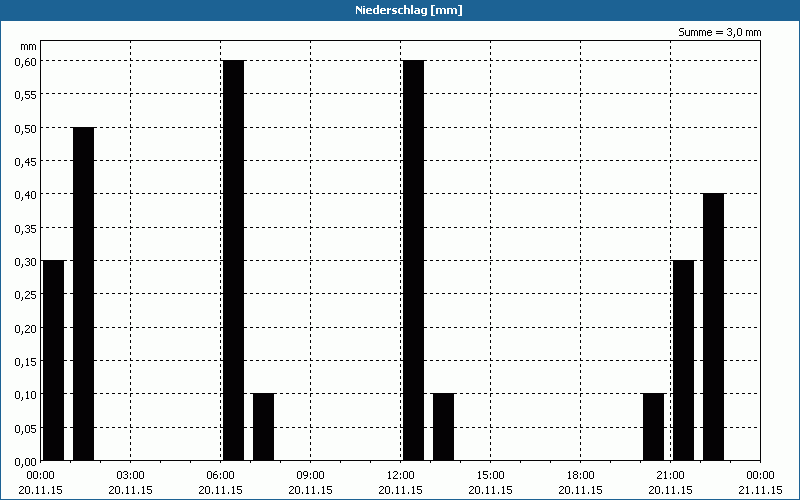Click the 03:00 time label

(131, 476)
